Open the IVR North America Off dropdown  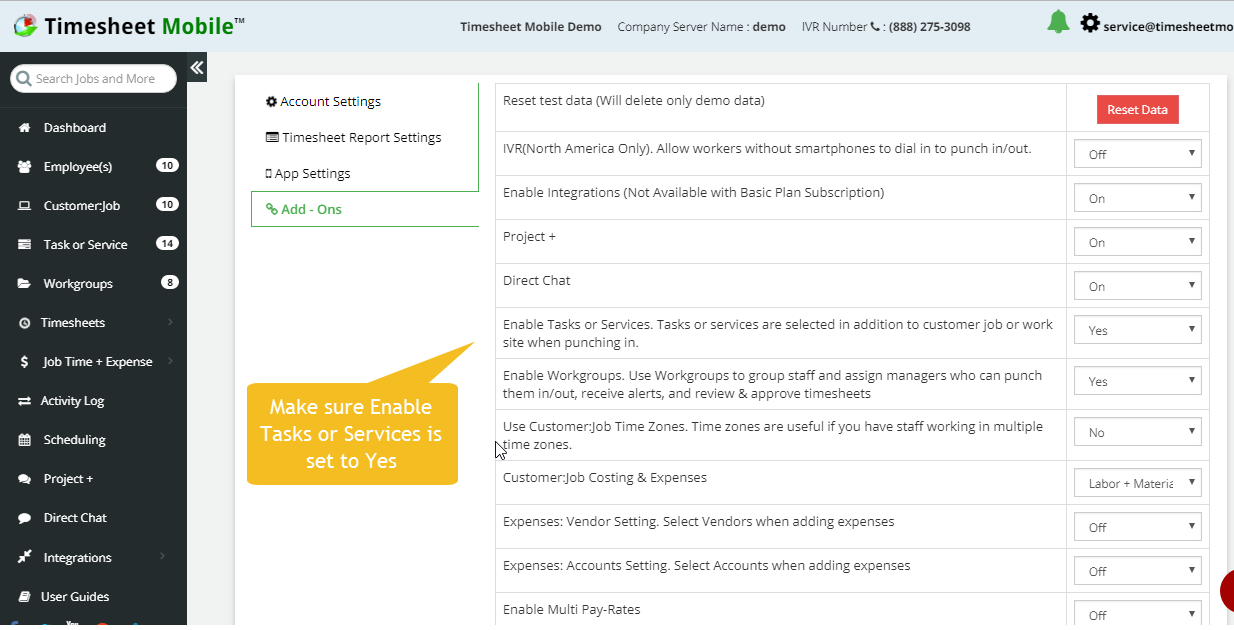1138,154
